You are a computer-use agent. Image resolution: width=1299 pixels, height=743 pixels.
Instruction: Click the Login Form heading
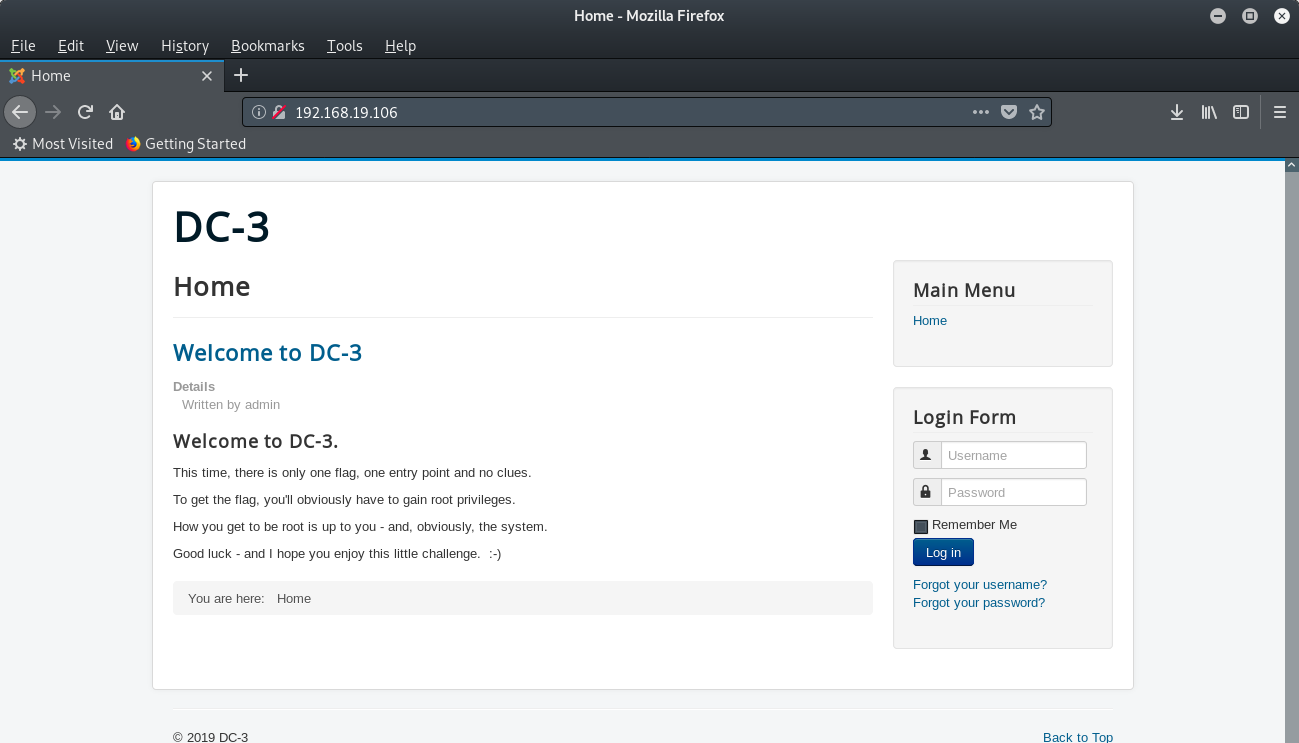pos(964,417)
